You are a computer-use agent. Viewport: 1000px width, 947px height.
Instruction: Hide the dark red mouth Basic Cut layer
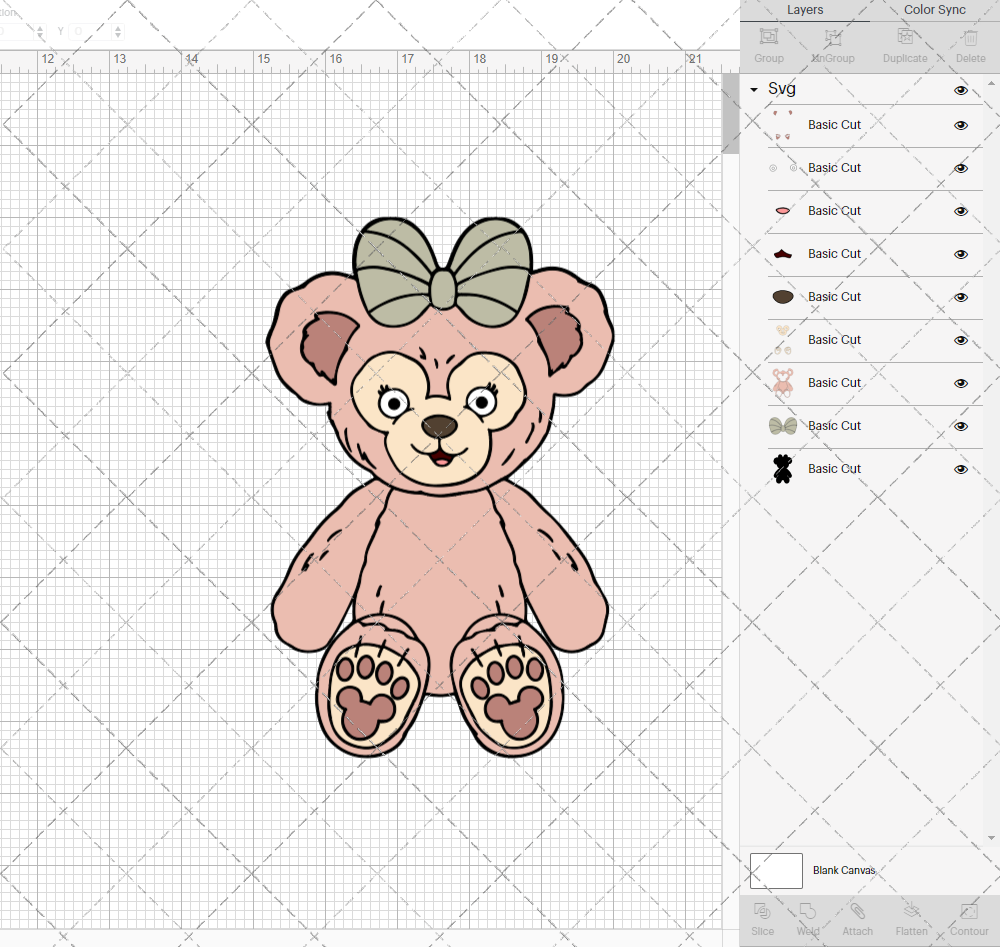960,254
